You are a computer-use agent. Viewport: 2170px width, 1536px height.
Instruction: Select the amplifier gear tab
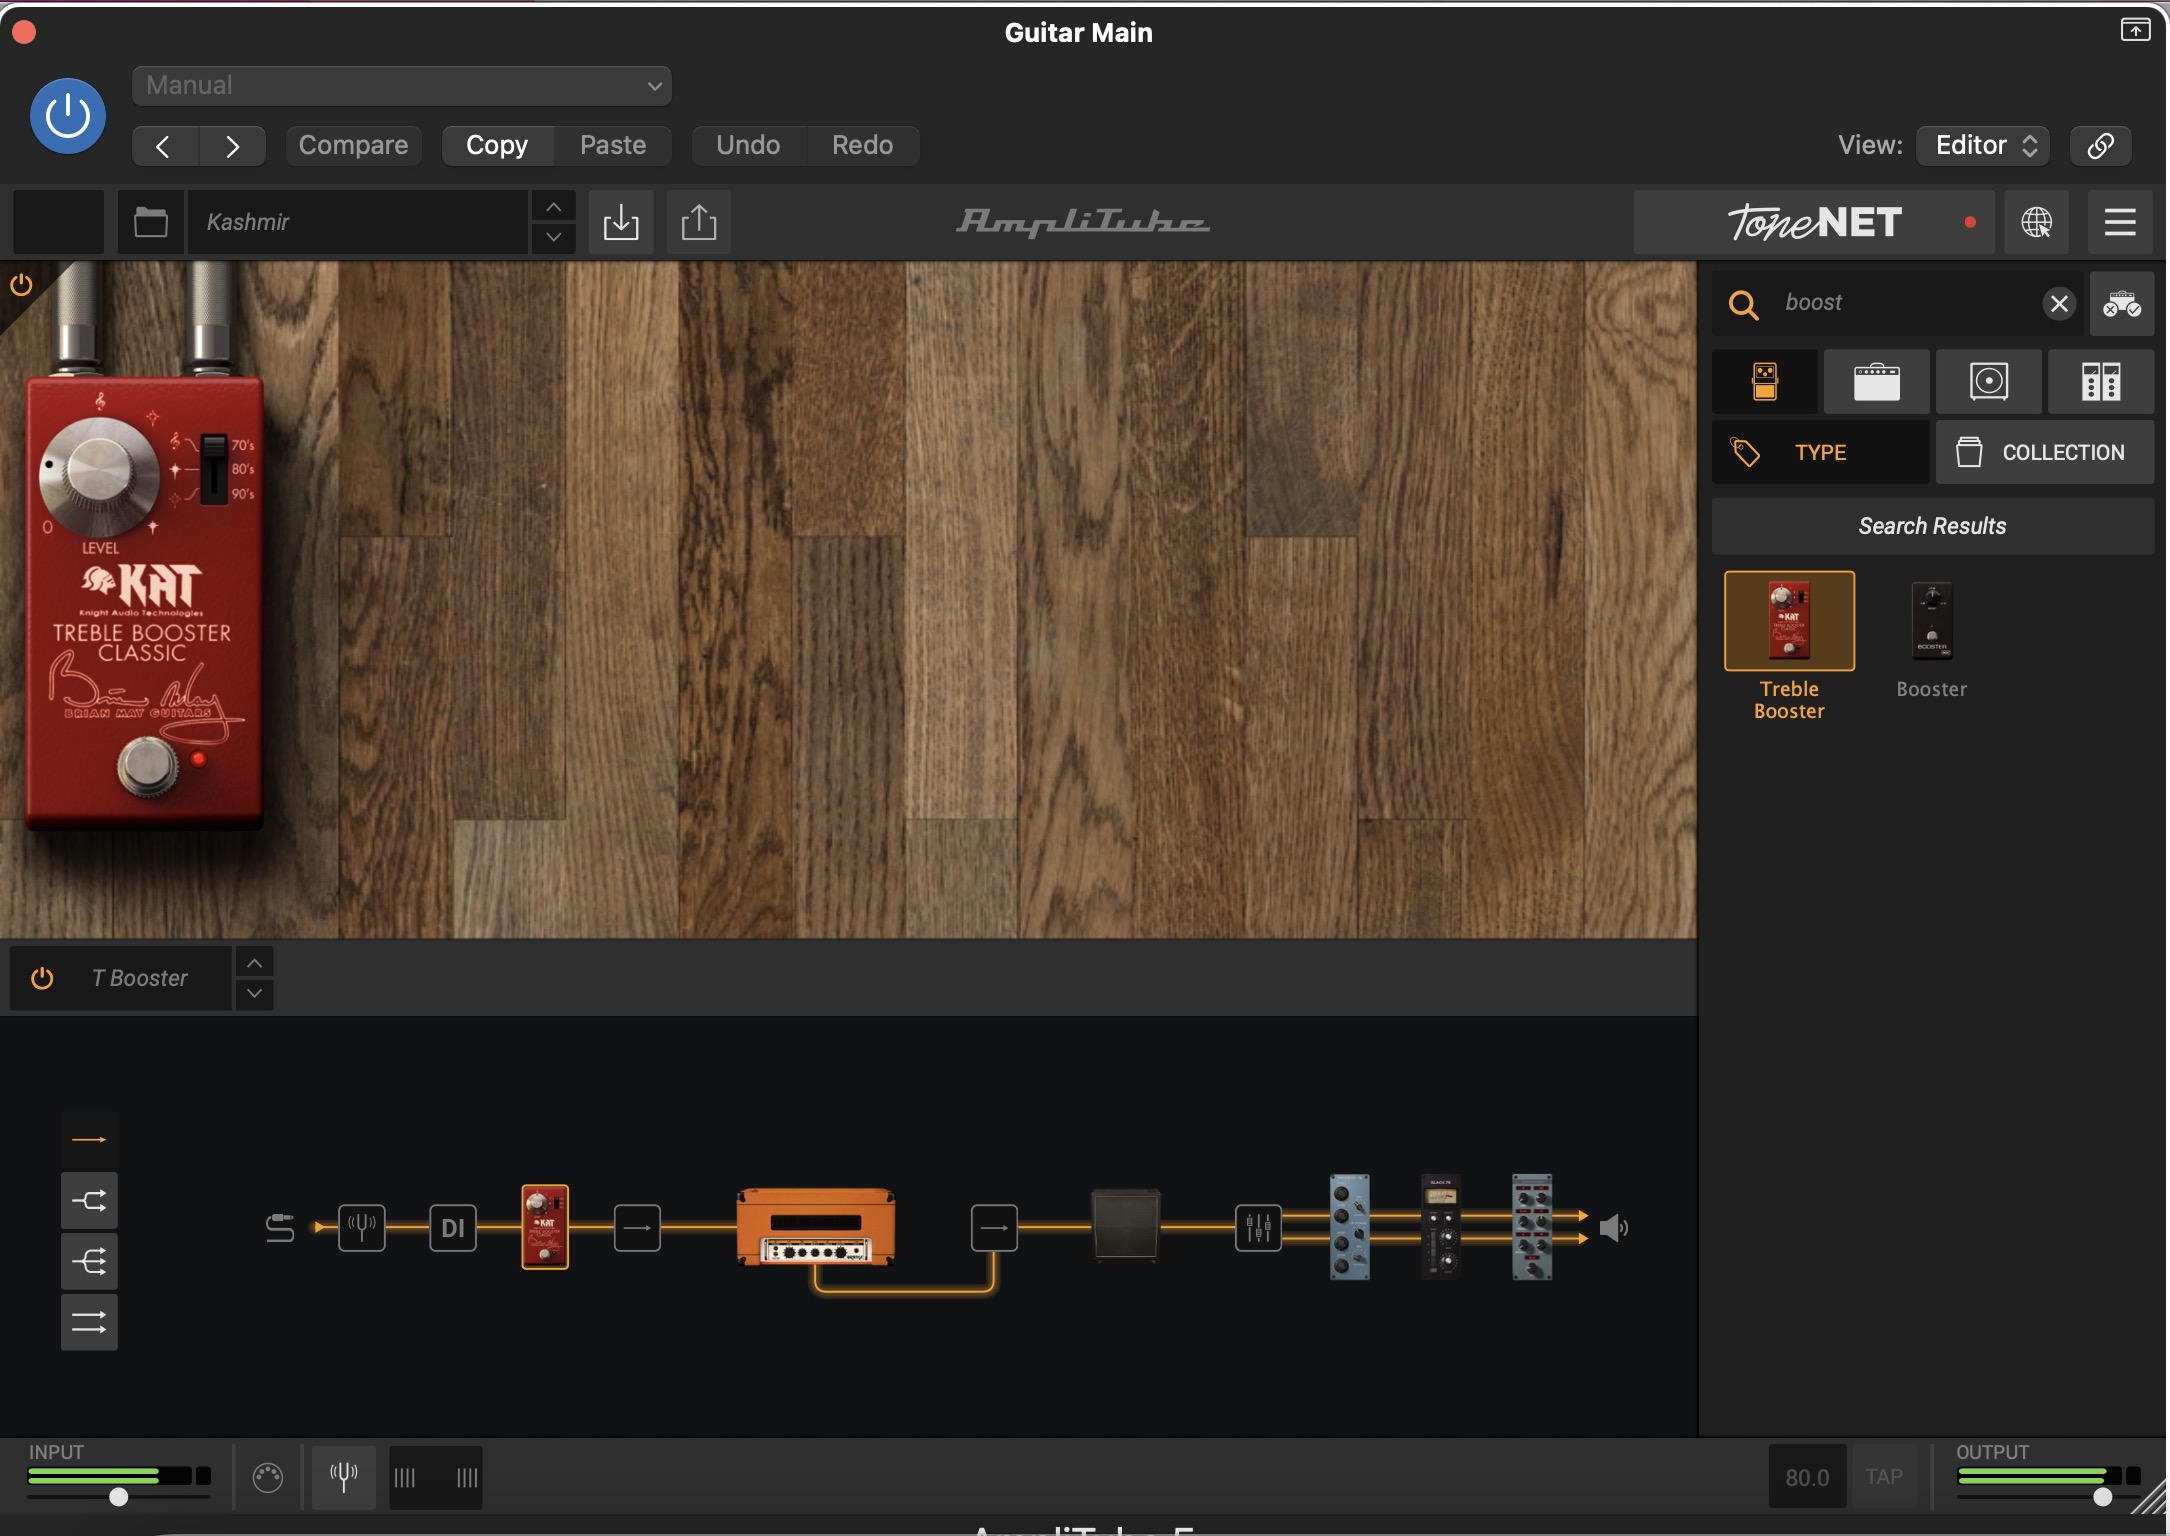click(x=1877, y=382)
